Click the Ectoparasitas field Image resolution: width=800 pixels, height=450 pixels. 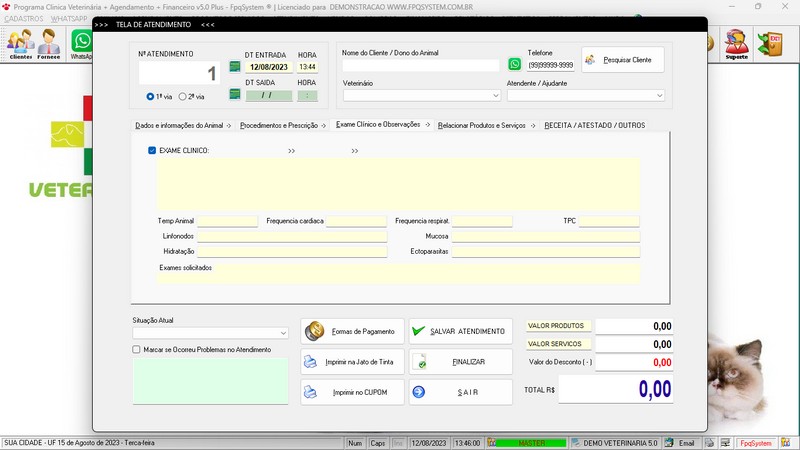[545, 252]
